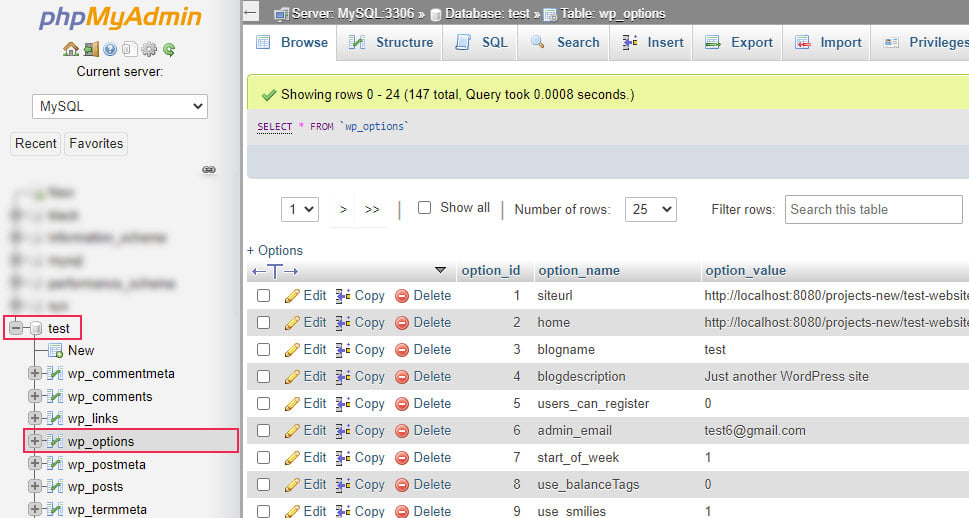
Task: Check the blogname row checkbox
Action: click(x=263, y=350)
